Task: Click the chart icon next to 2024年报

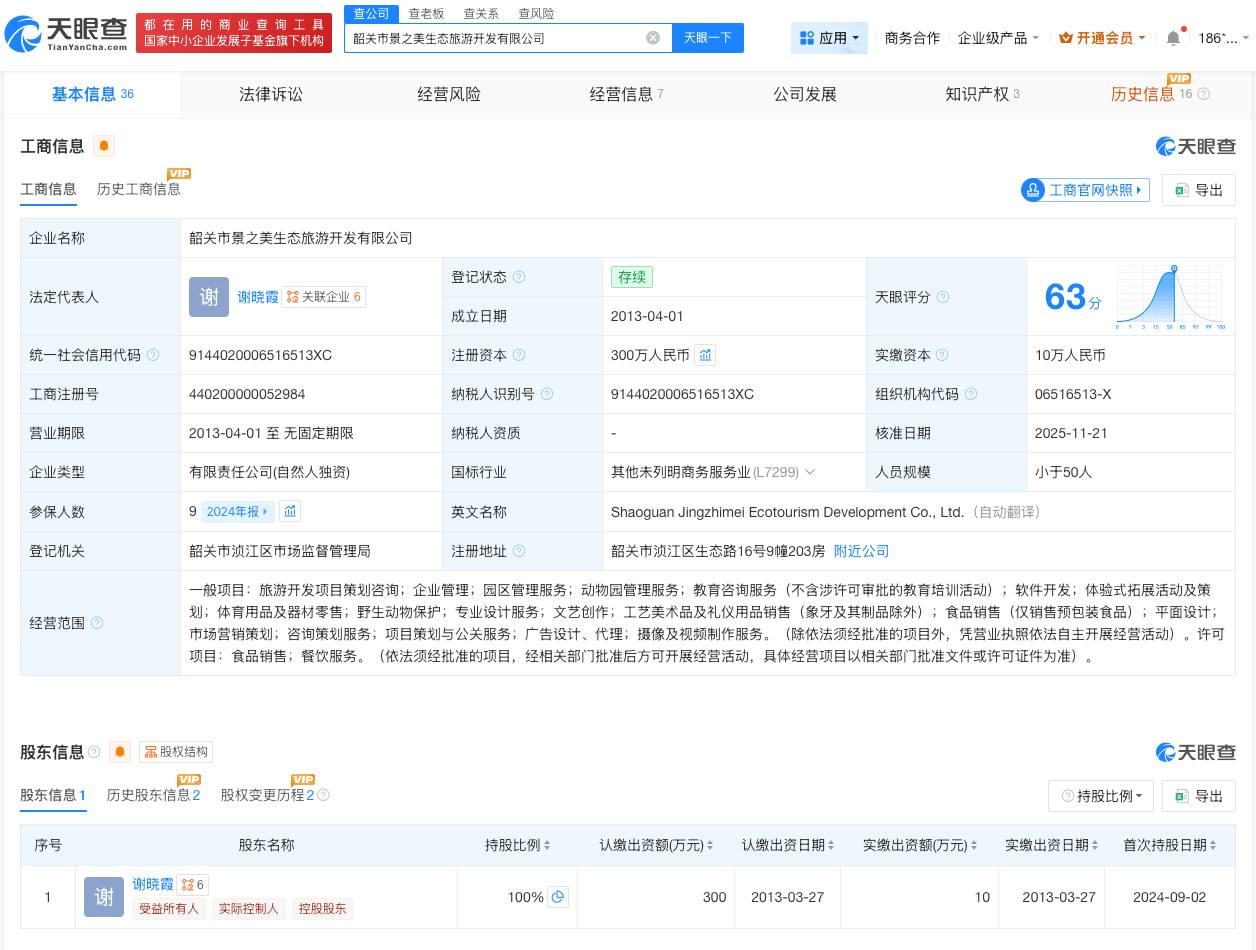Action: [290, 511]
